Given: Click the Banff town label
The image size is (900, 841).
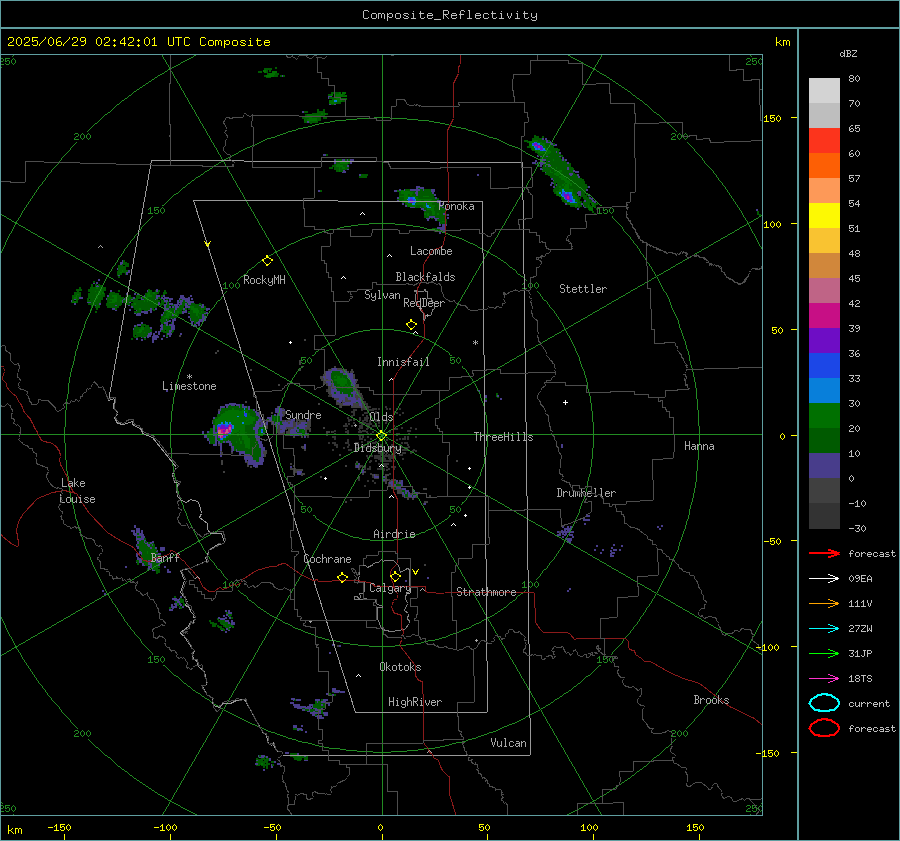Looking at the screenshot, I should point(165,557).
